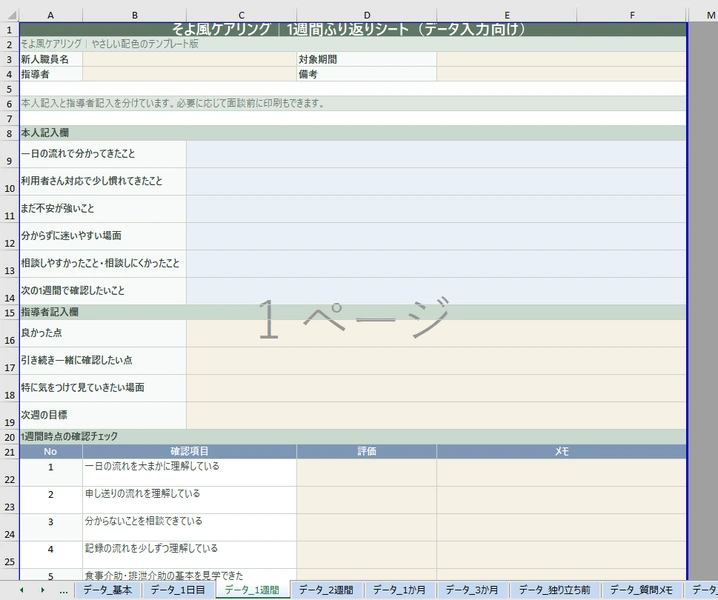Click the input cell next to 新人職員名

tap(189, 59)
